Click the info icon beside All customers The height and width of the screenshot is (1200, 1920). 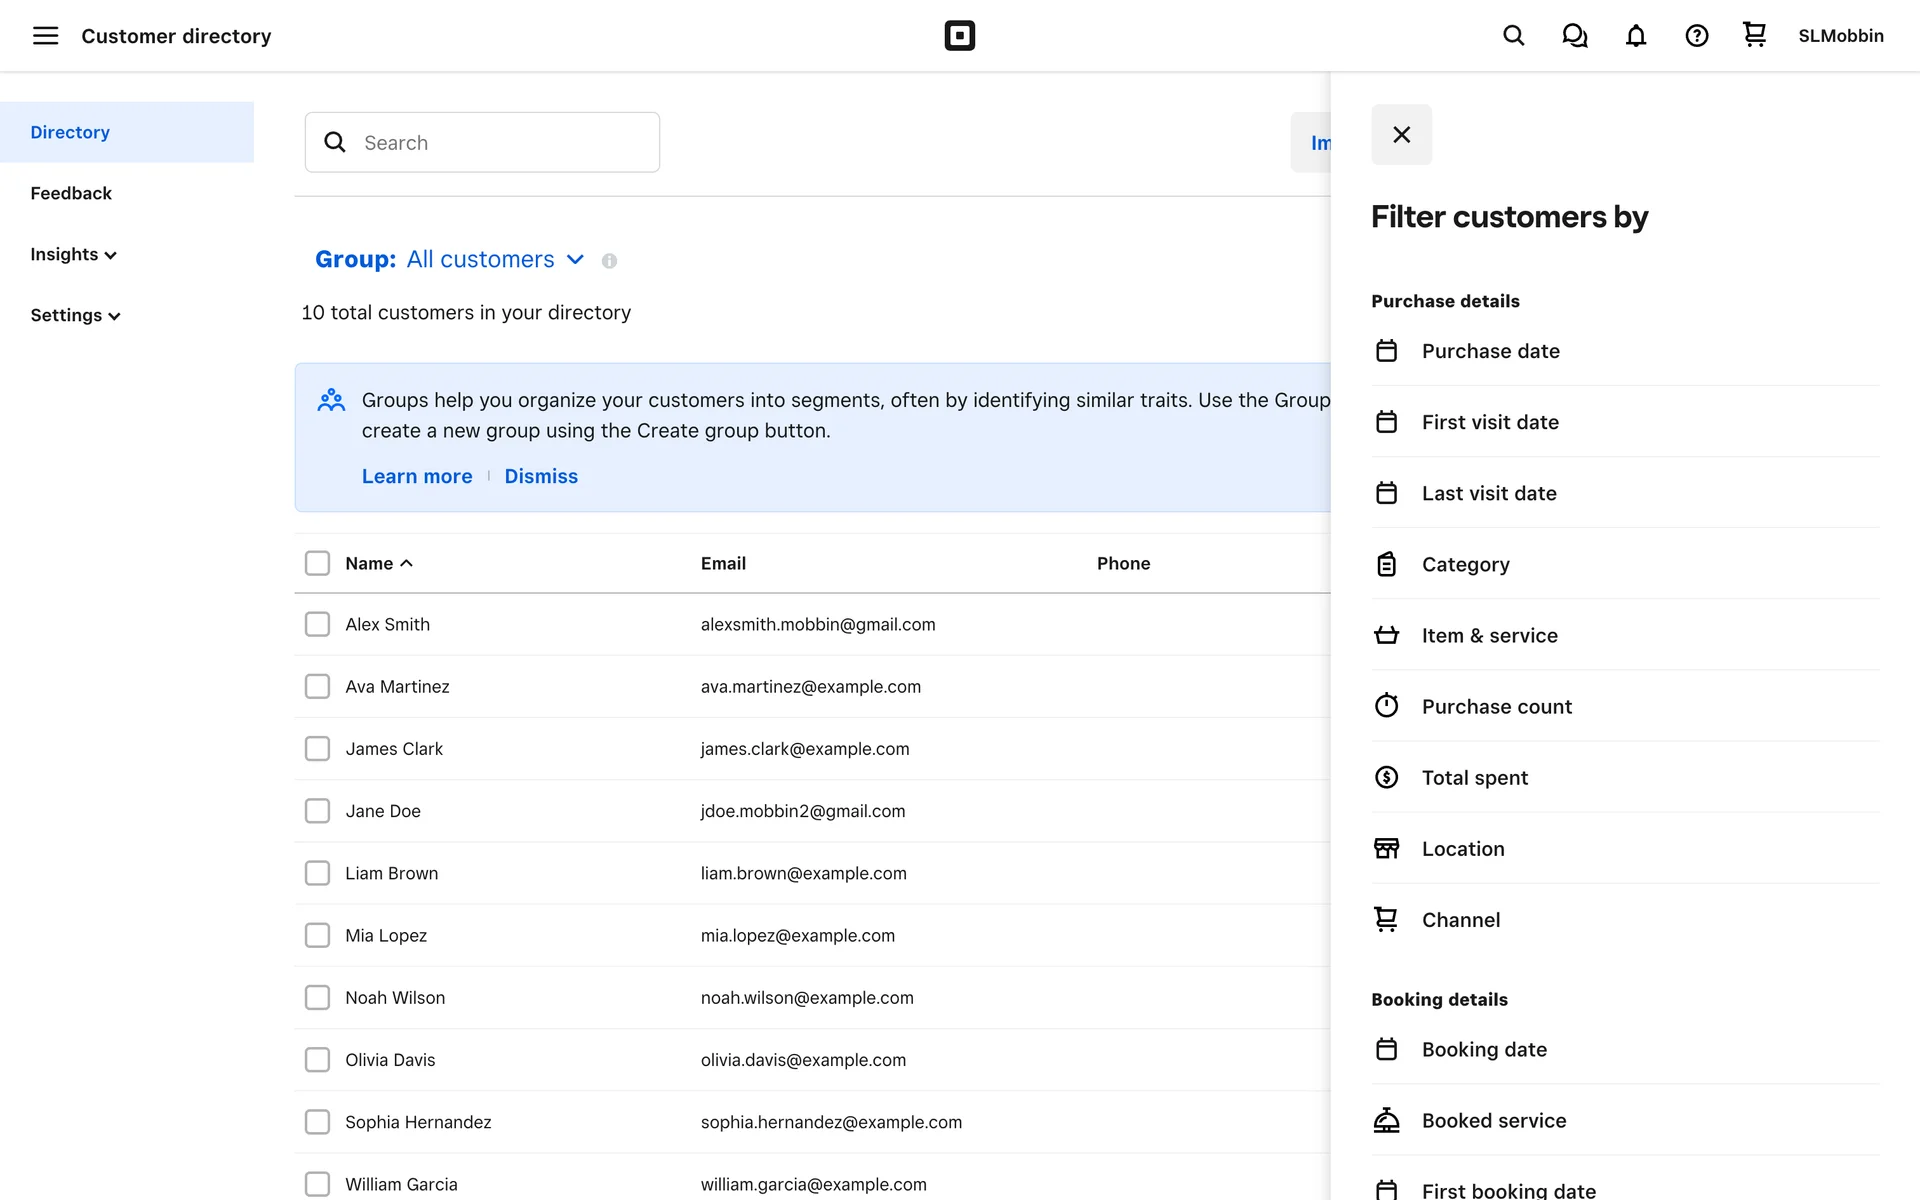click(609, 261)
